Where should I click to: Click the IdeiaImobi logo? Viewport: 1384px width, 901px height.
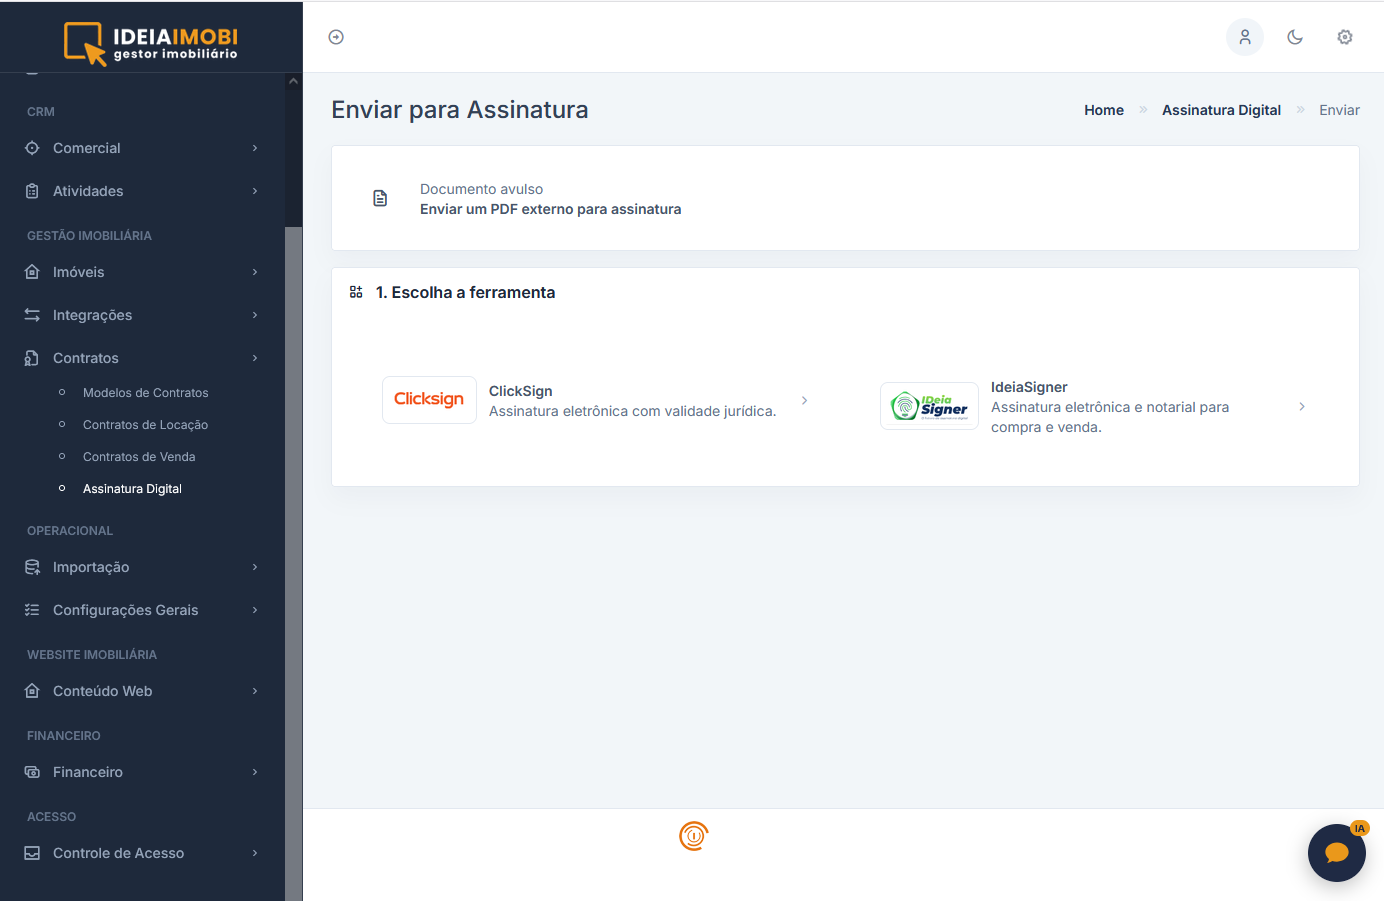[151, 43]
